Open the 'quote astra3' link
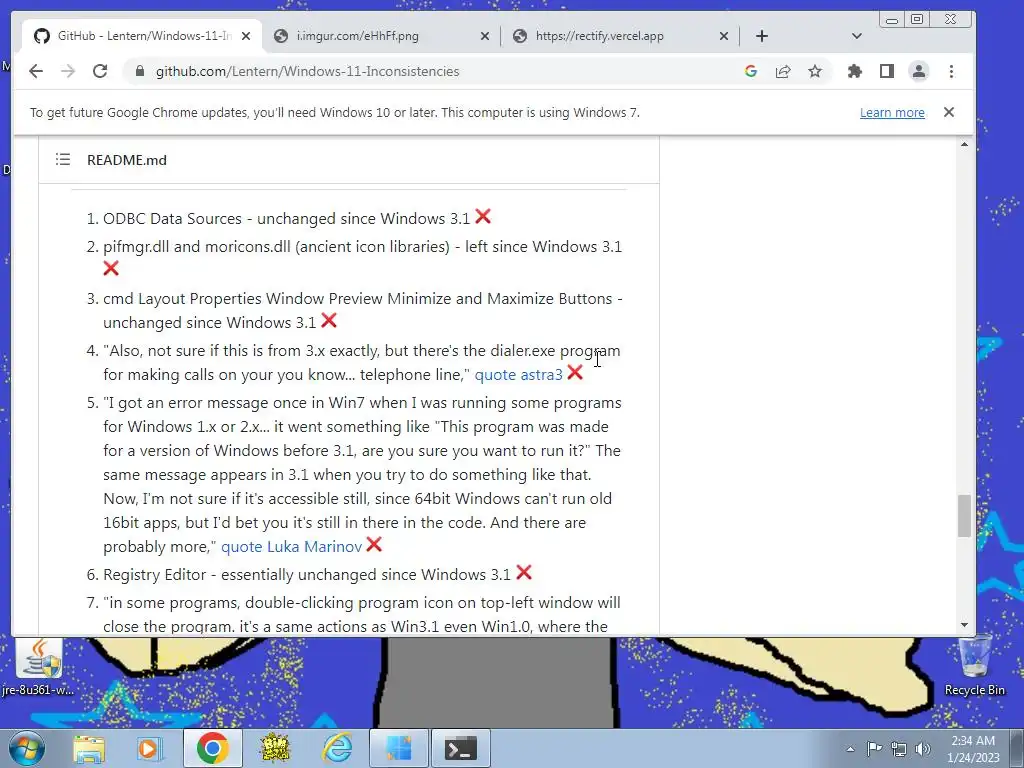The width and height of the screenshot is (1024, 768). click(x=519, y=374)
